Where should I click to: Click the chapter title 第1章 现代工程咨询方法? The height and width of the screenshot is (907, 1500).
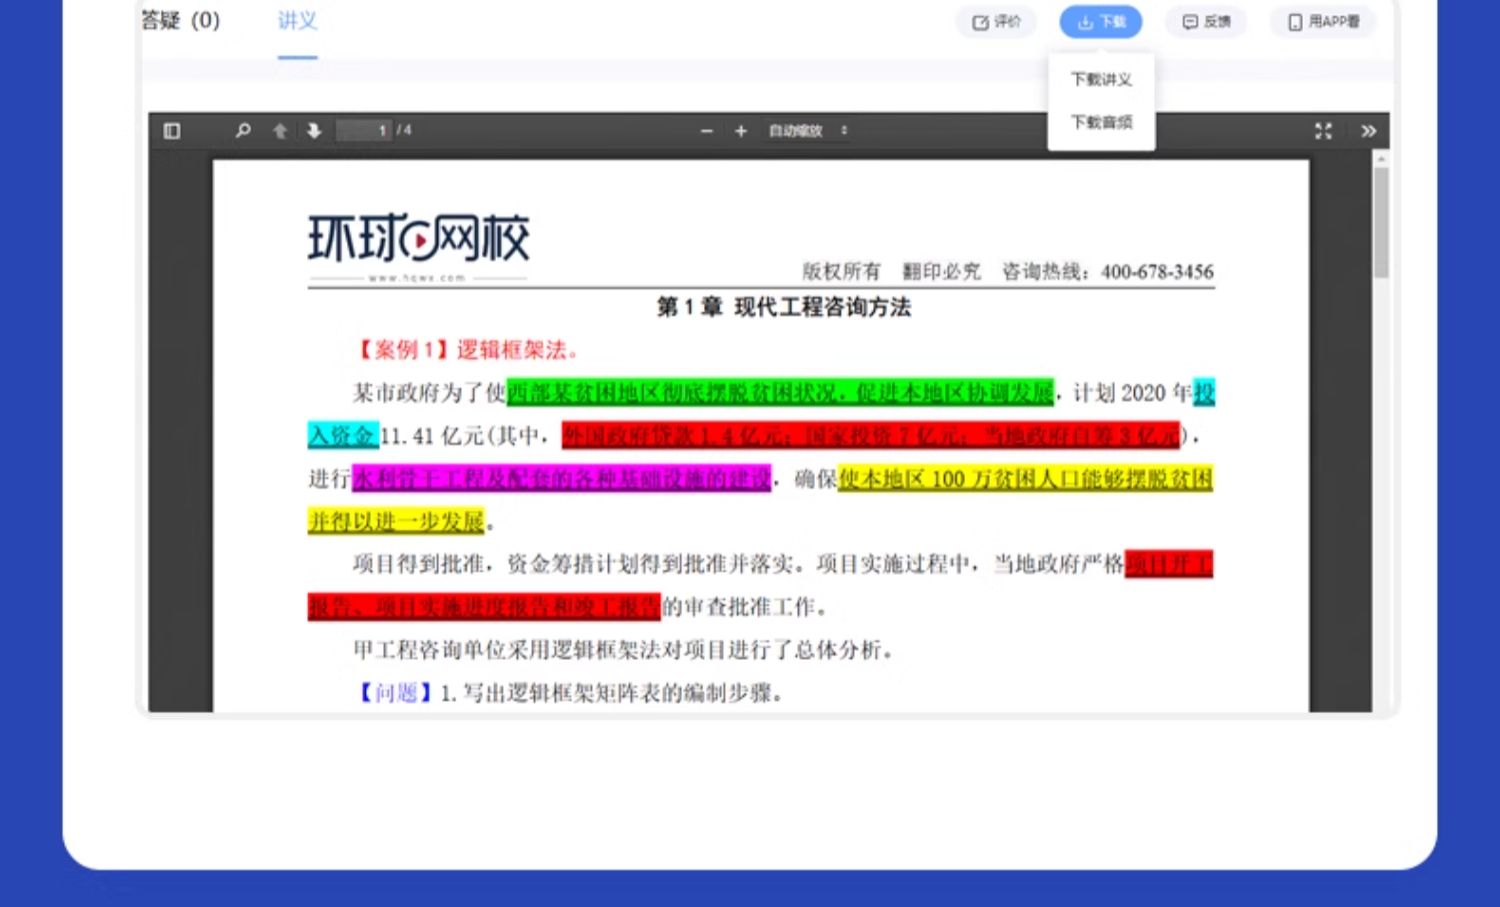(783, 307)
